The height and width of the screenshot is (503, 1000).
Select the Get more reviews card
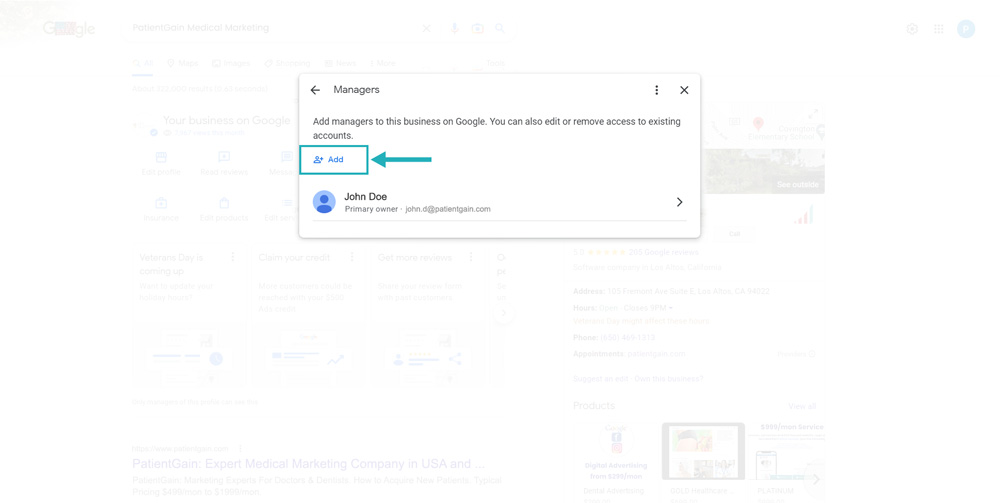coord(427,319)
